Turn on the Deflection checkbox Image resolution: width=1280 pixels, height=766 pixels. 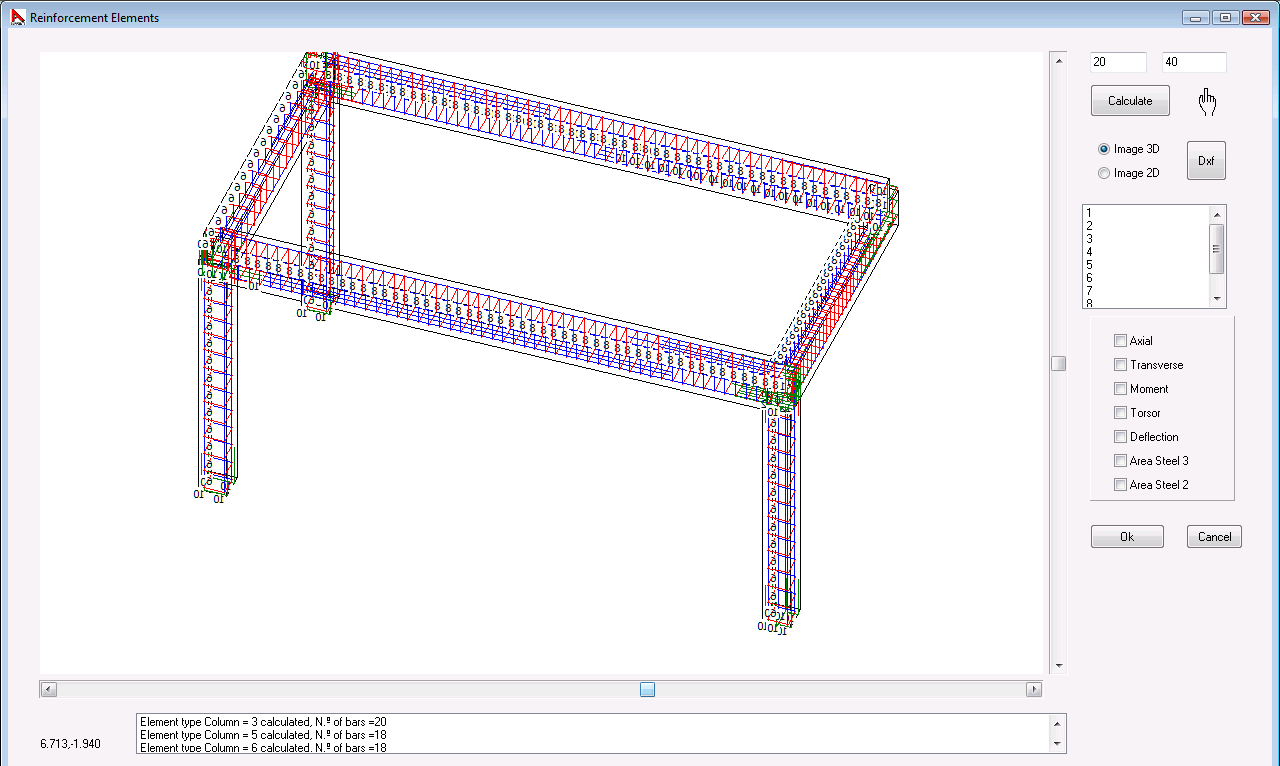click(1120, 437)
